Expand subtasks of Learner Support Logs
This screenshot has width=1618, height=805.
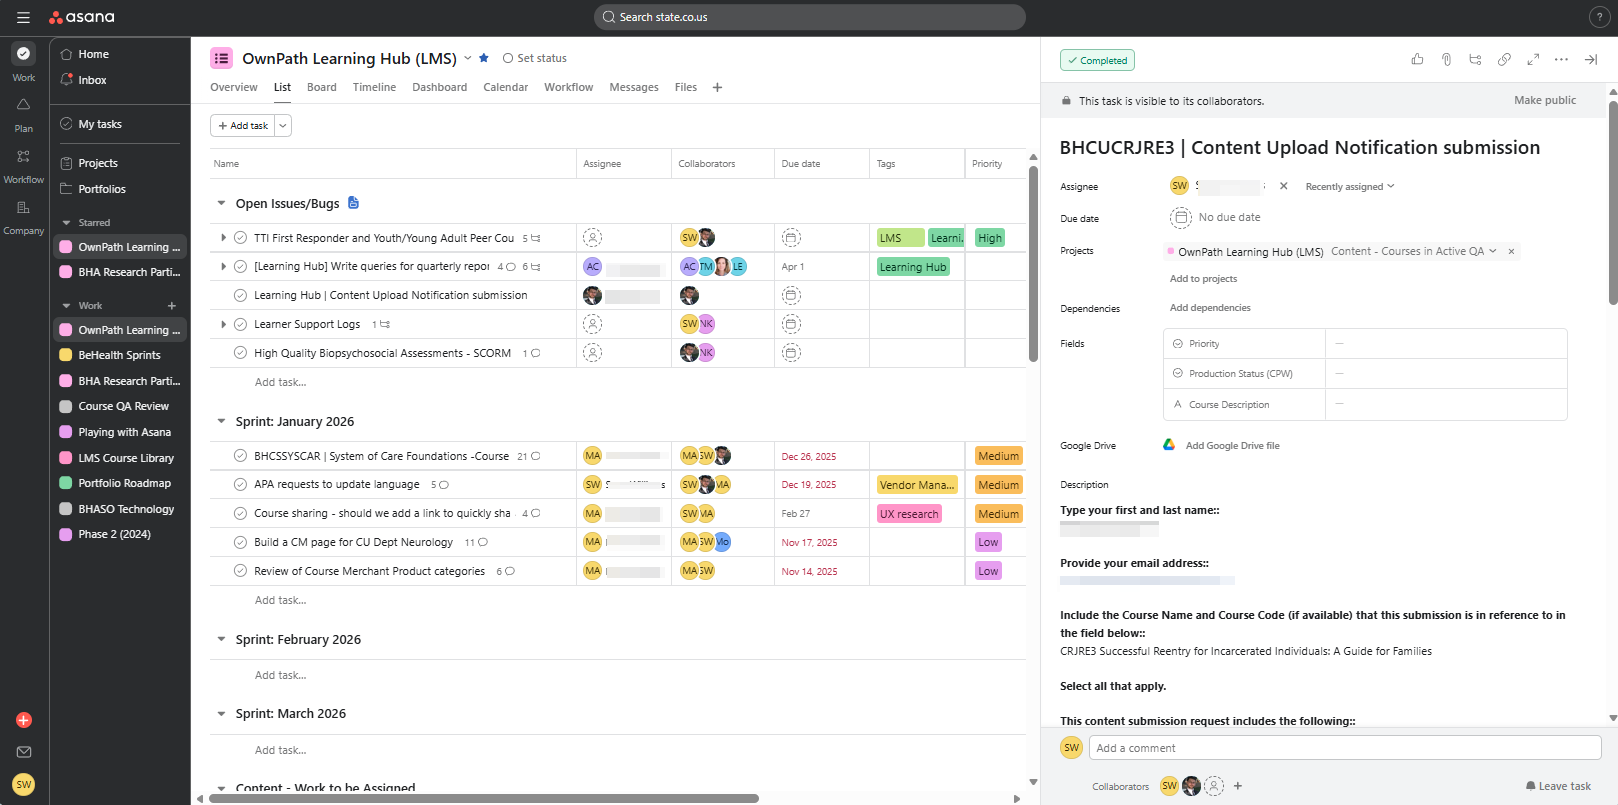(x=223, y=324)
